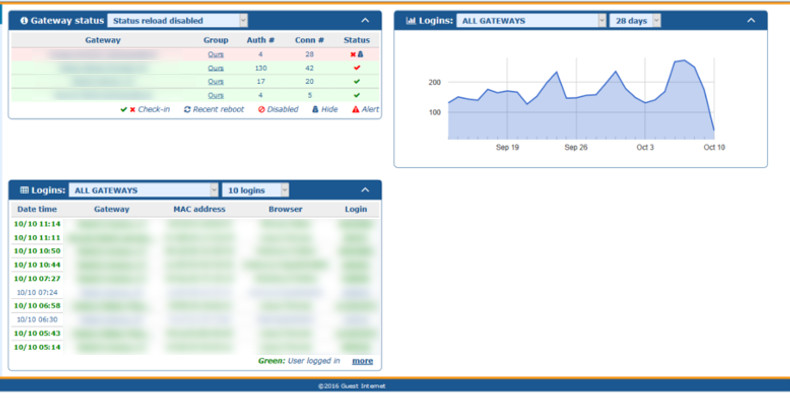Click the Auth # column header
Image resolution: width=790 pixels, height=406 pixels.
pyautogui.click(x=260, y=40)
